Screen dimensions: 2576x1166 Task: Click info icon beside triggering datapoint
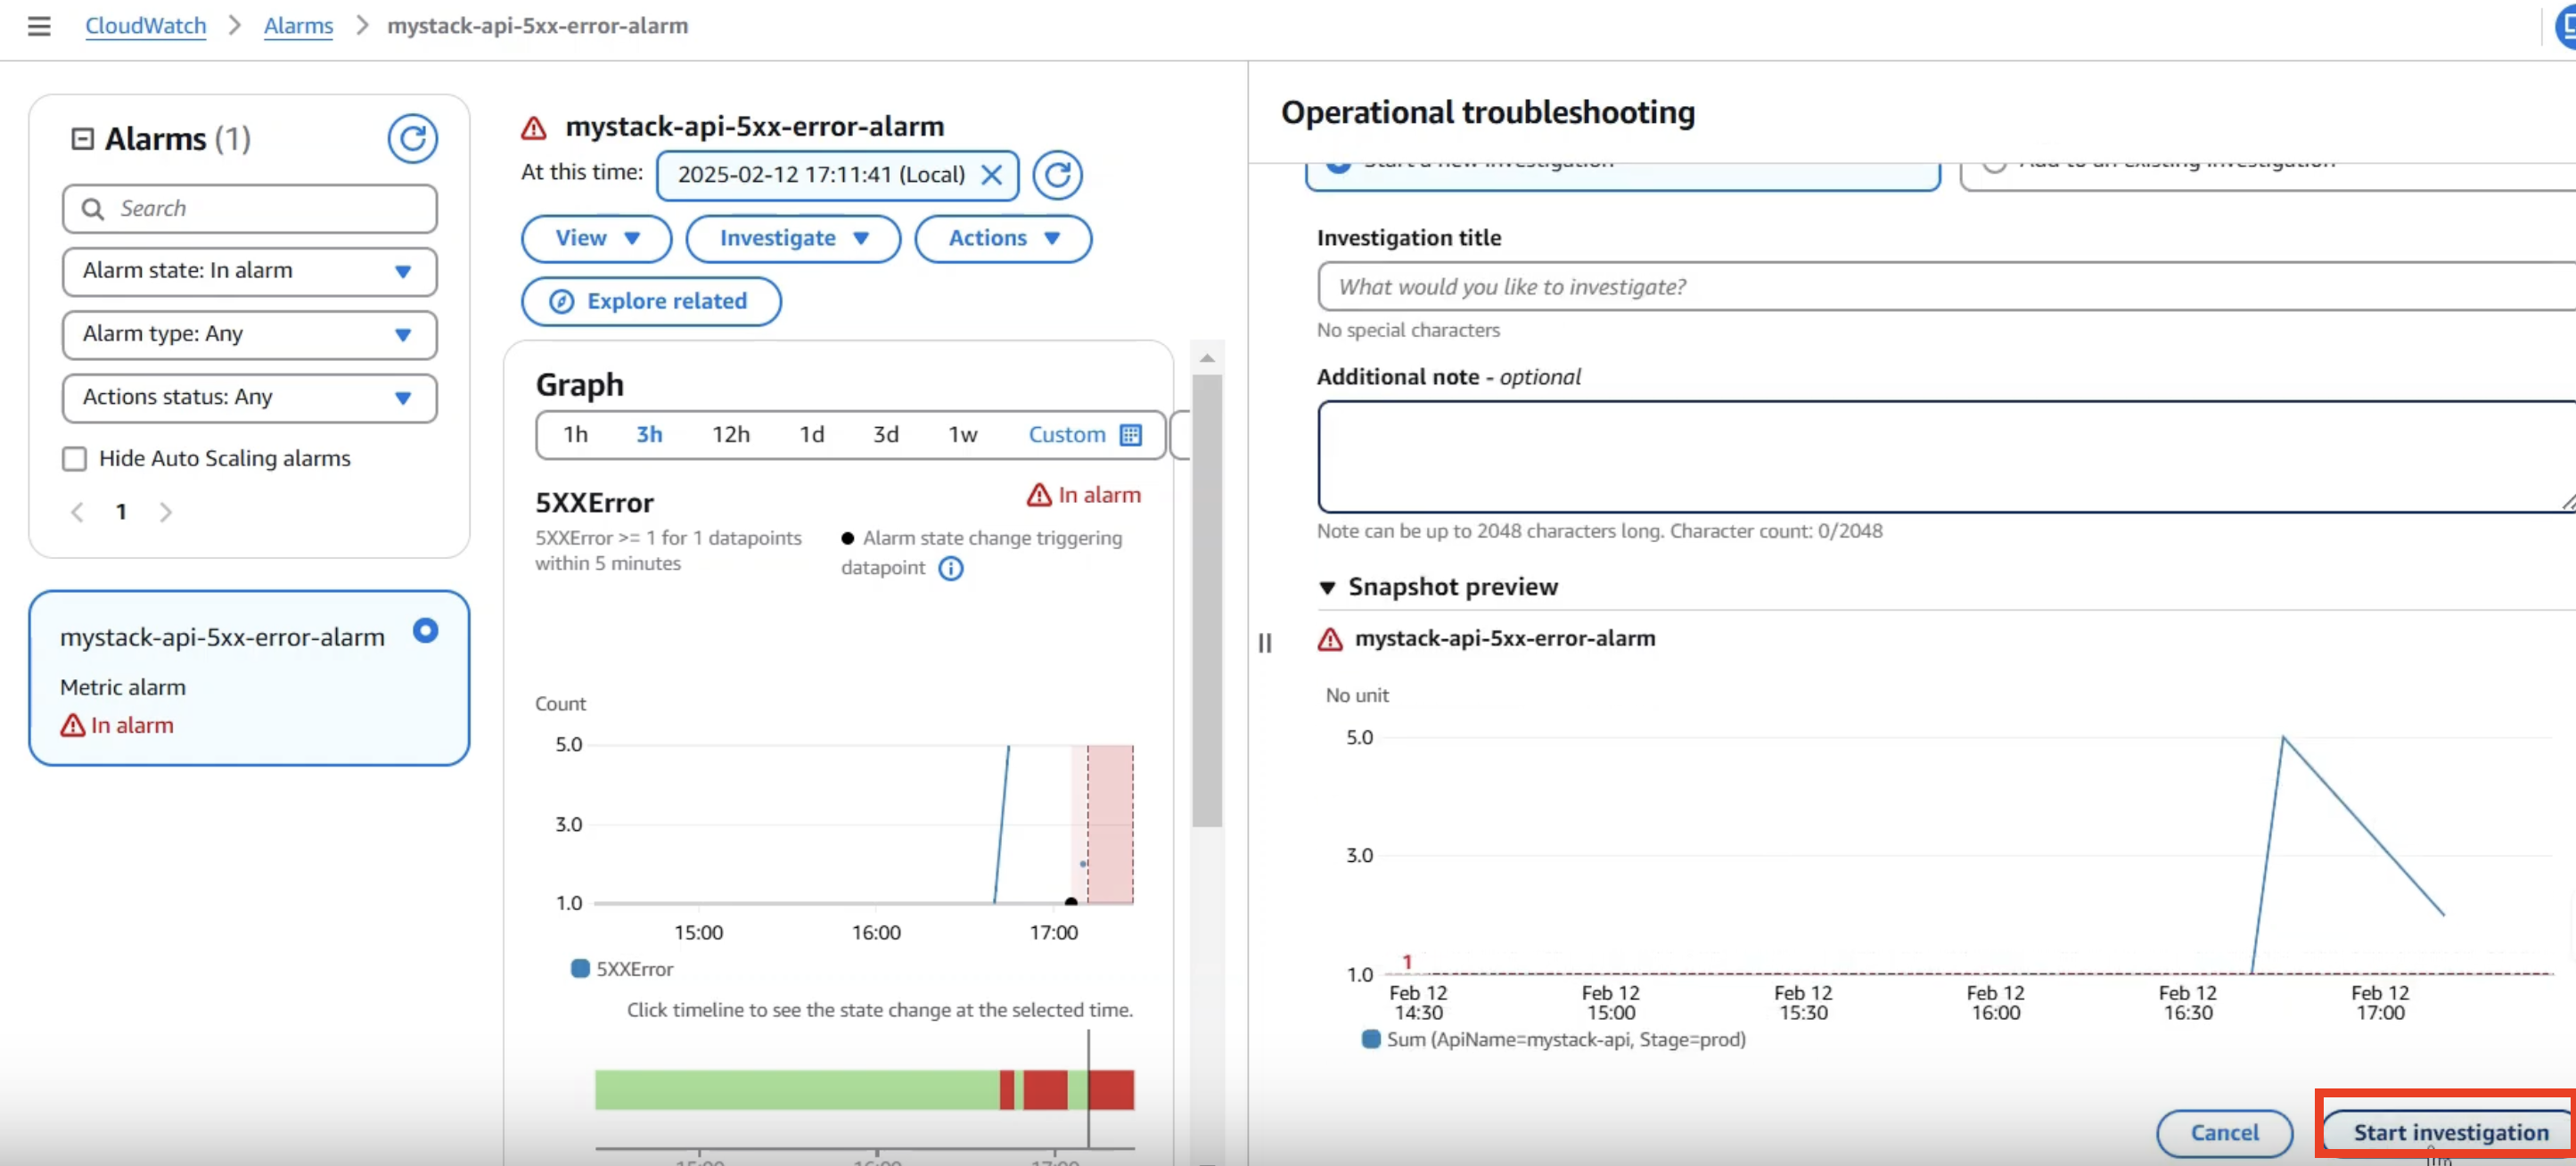pyautogui.click(x=951, y=568)
